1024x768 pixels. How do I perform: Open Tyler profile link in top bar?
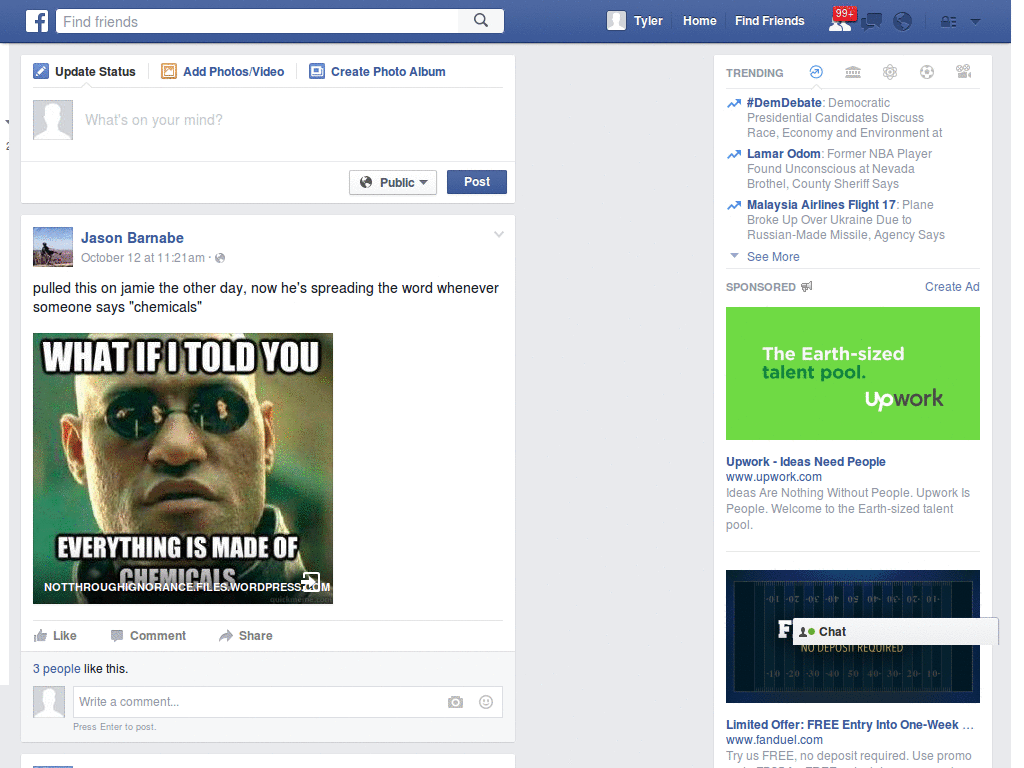(x=648, y=21)
